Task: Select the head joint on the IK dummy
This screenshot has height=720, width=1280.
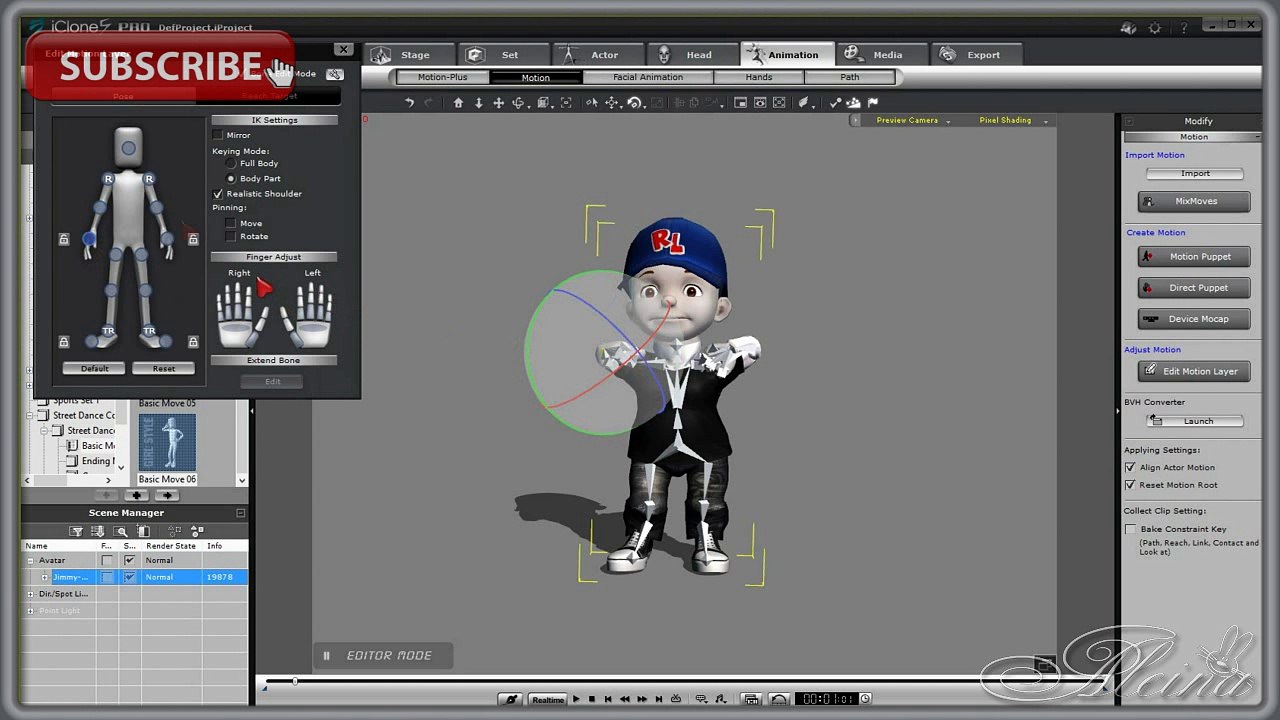Action: pyautogui.click(x=128, y=149)
